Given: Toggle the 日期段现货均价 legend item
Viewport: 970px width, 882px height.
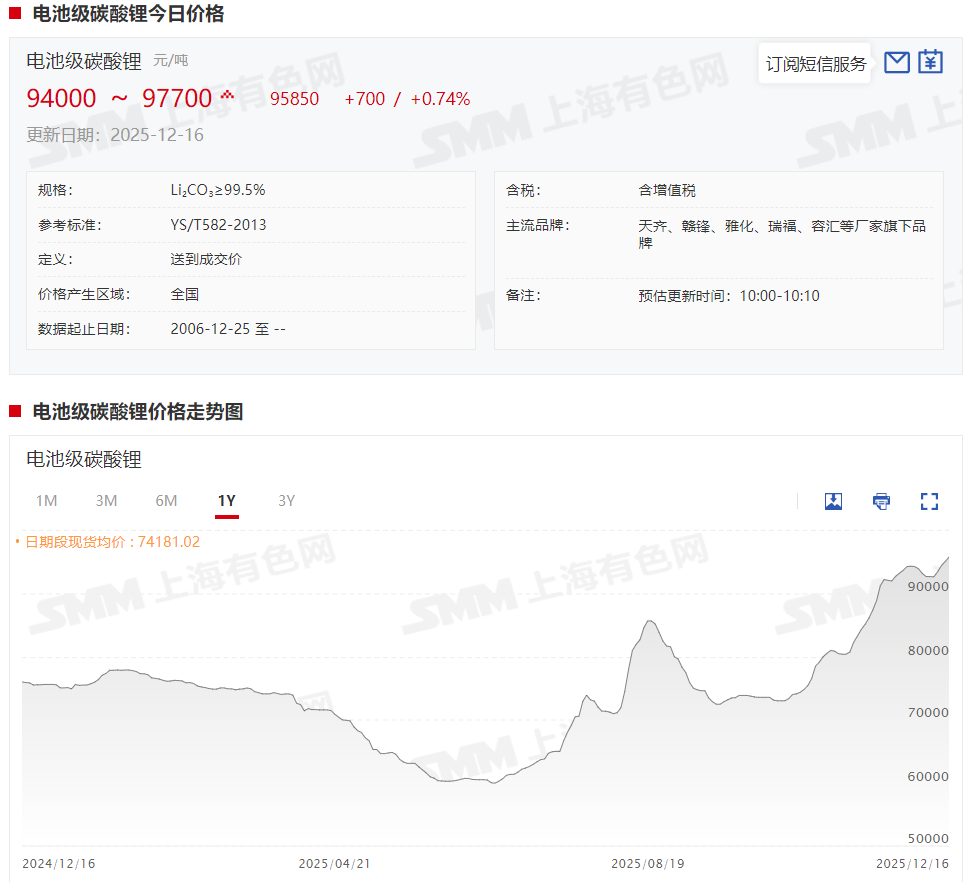Looking at the screenshot, I should [108, 542].
